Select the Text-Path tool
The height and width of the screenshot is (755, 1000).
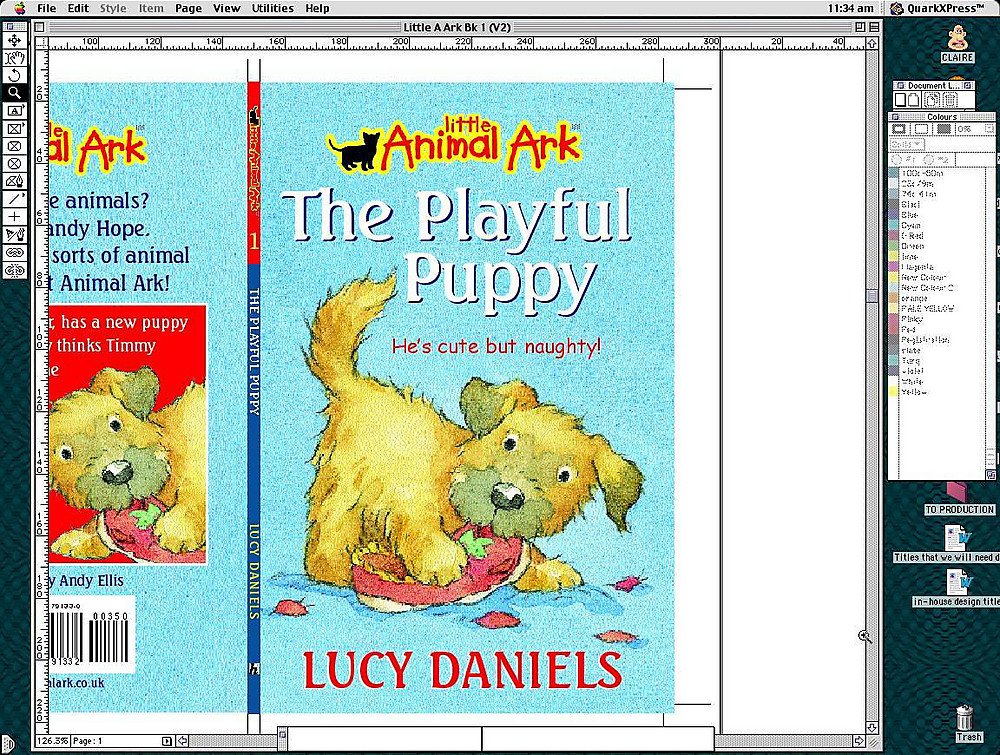tap(14, 235)
